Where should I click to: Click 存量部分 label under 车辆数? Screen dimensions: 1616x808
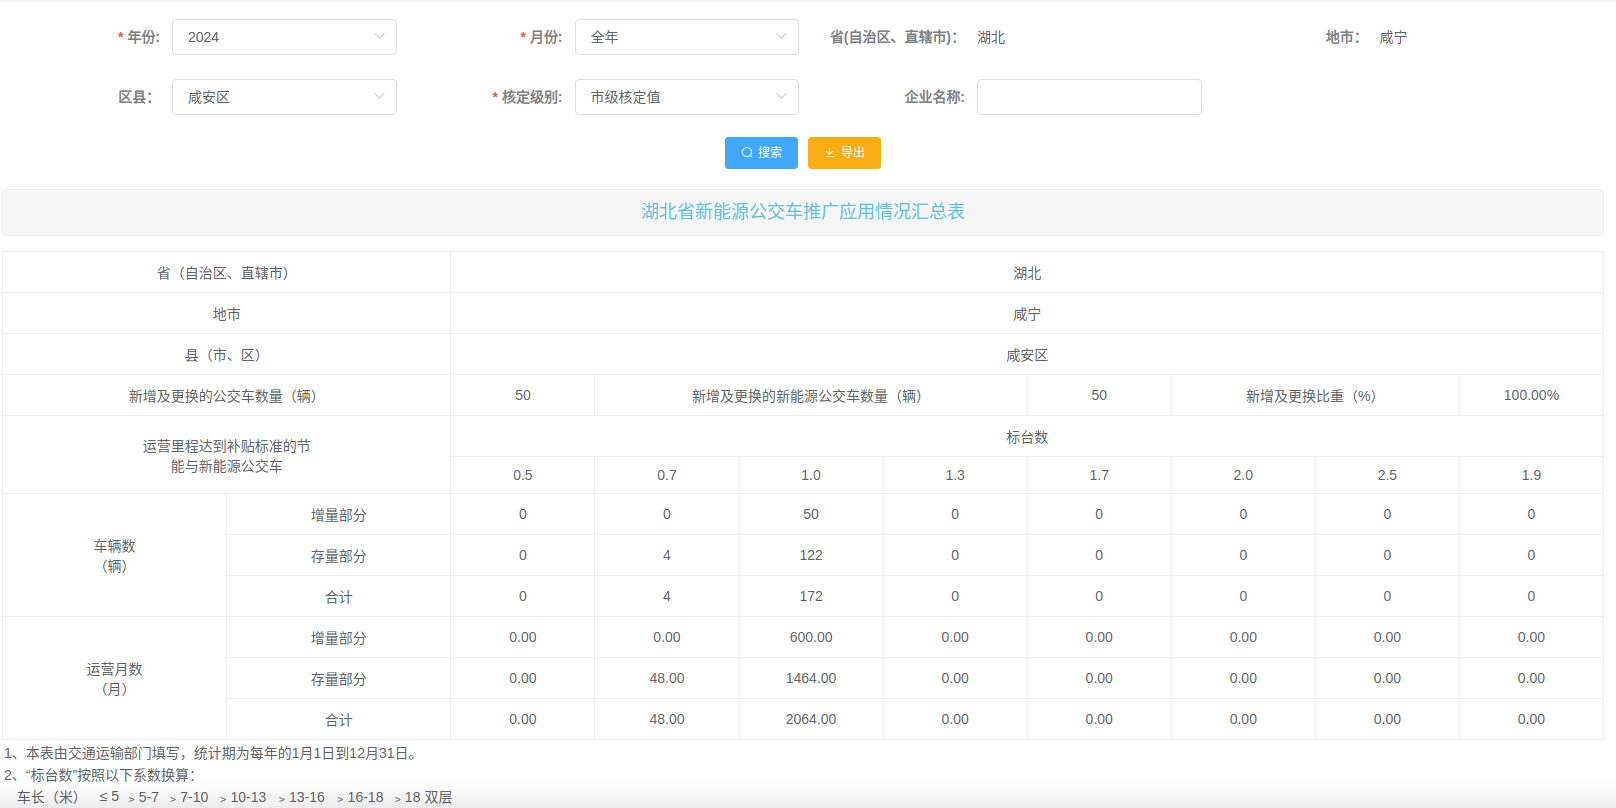click(x=339, y=556)
